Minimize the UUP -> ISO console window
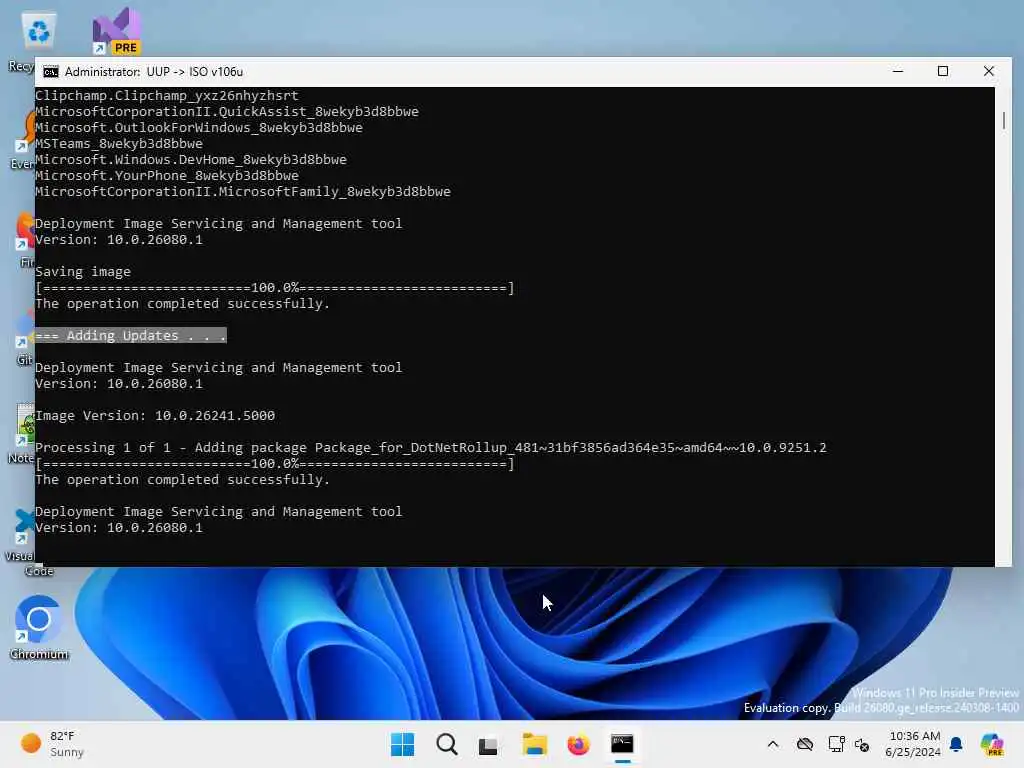 coord(898,71)
